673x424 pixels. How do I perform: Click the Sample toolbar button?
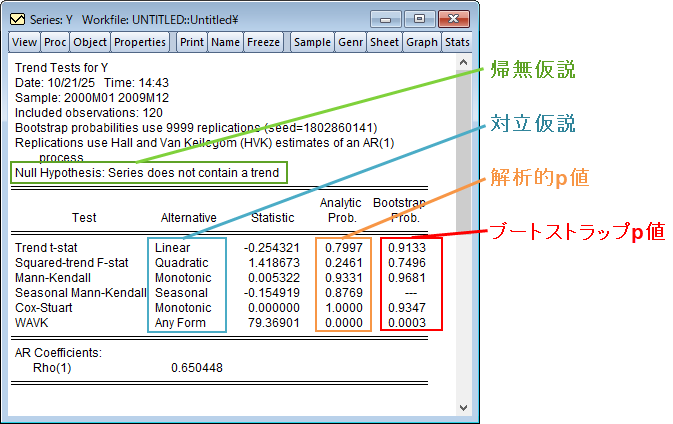[x=312, y=42]
